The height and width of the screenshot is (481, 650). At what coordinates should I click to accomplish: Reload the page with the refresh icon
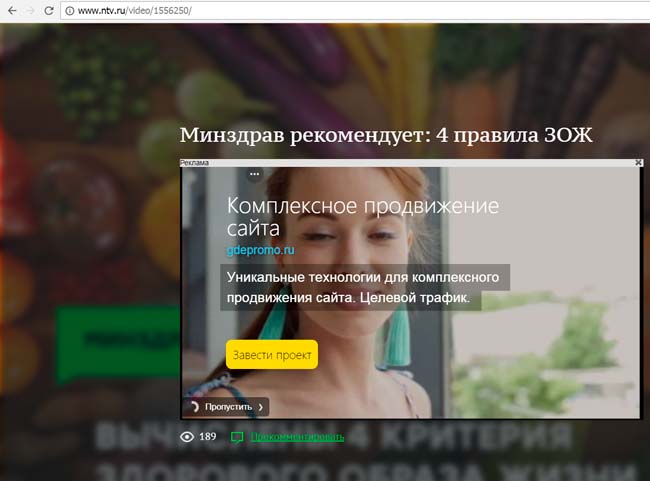coord(49,10)
